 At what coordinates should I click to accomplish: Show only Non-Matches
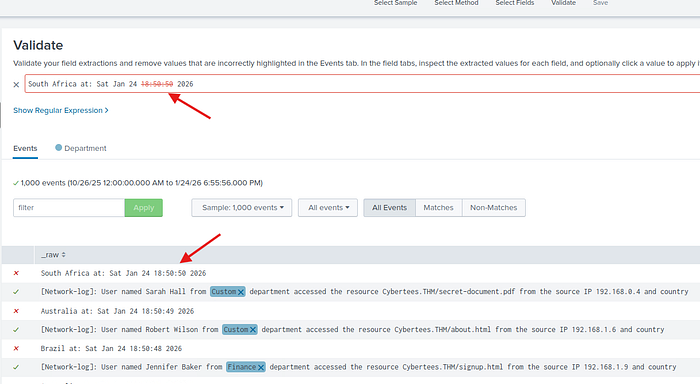pyautogui.click(x=493, y=208)
